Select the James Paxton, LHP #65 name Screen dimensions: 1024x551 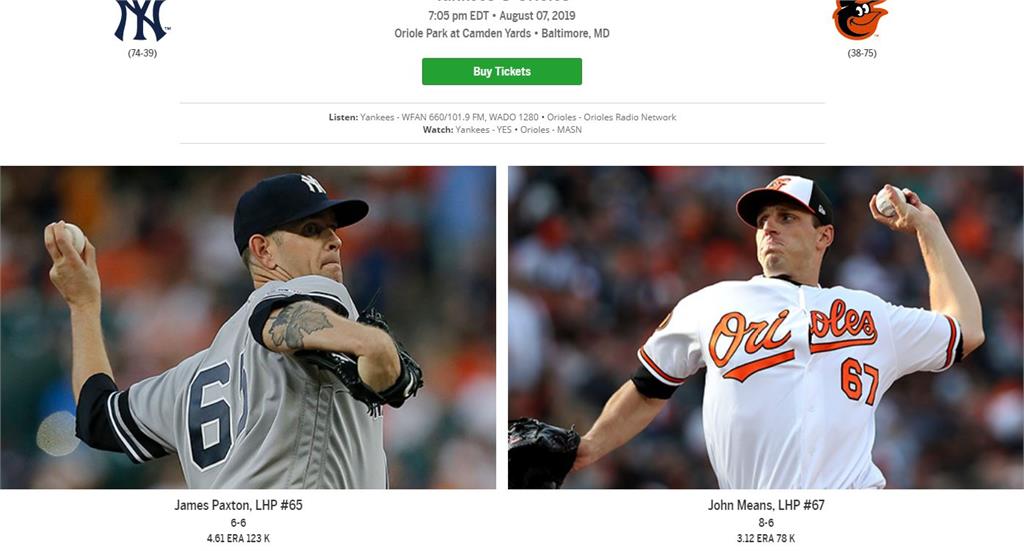[x=238, y=505]
